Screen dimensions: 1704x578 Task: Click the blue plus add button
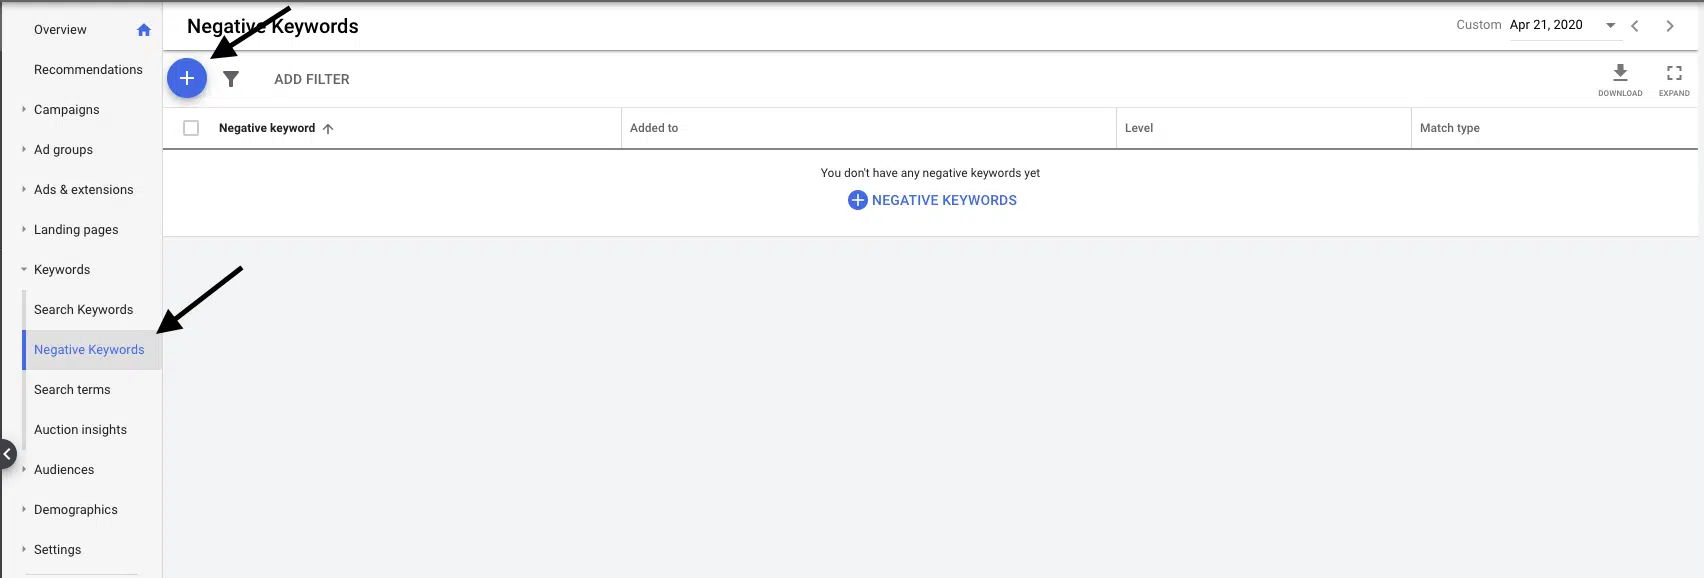pos(187,78)
